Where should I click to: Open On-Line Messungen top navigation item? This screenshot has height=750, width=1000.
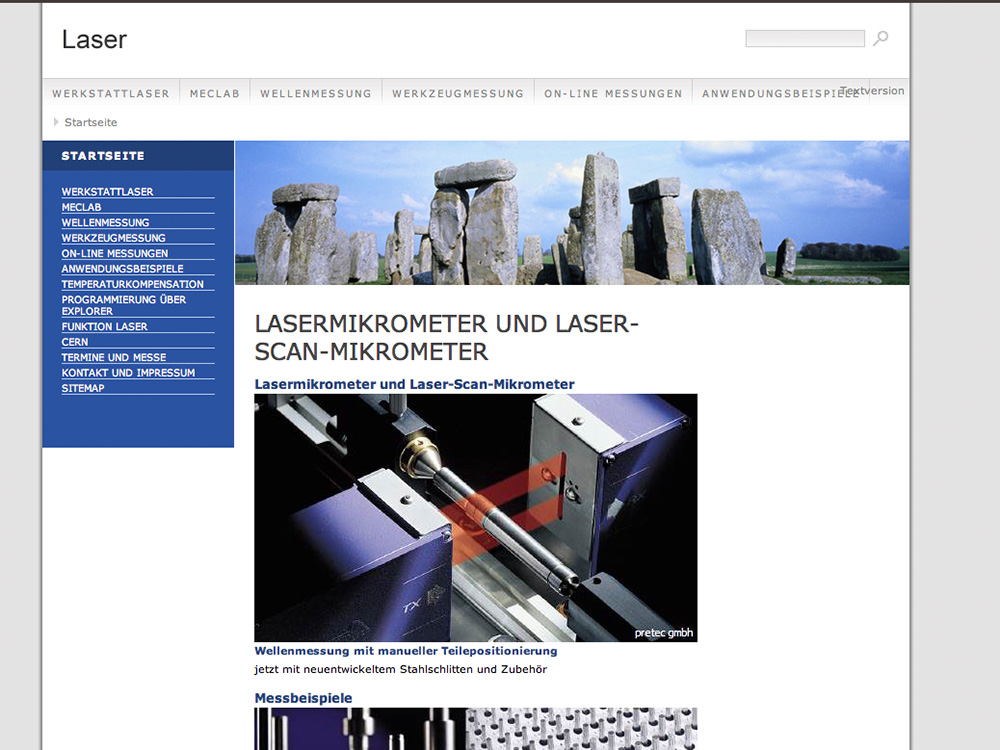tap(613, 94)
